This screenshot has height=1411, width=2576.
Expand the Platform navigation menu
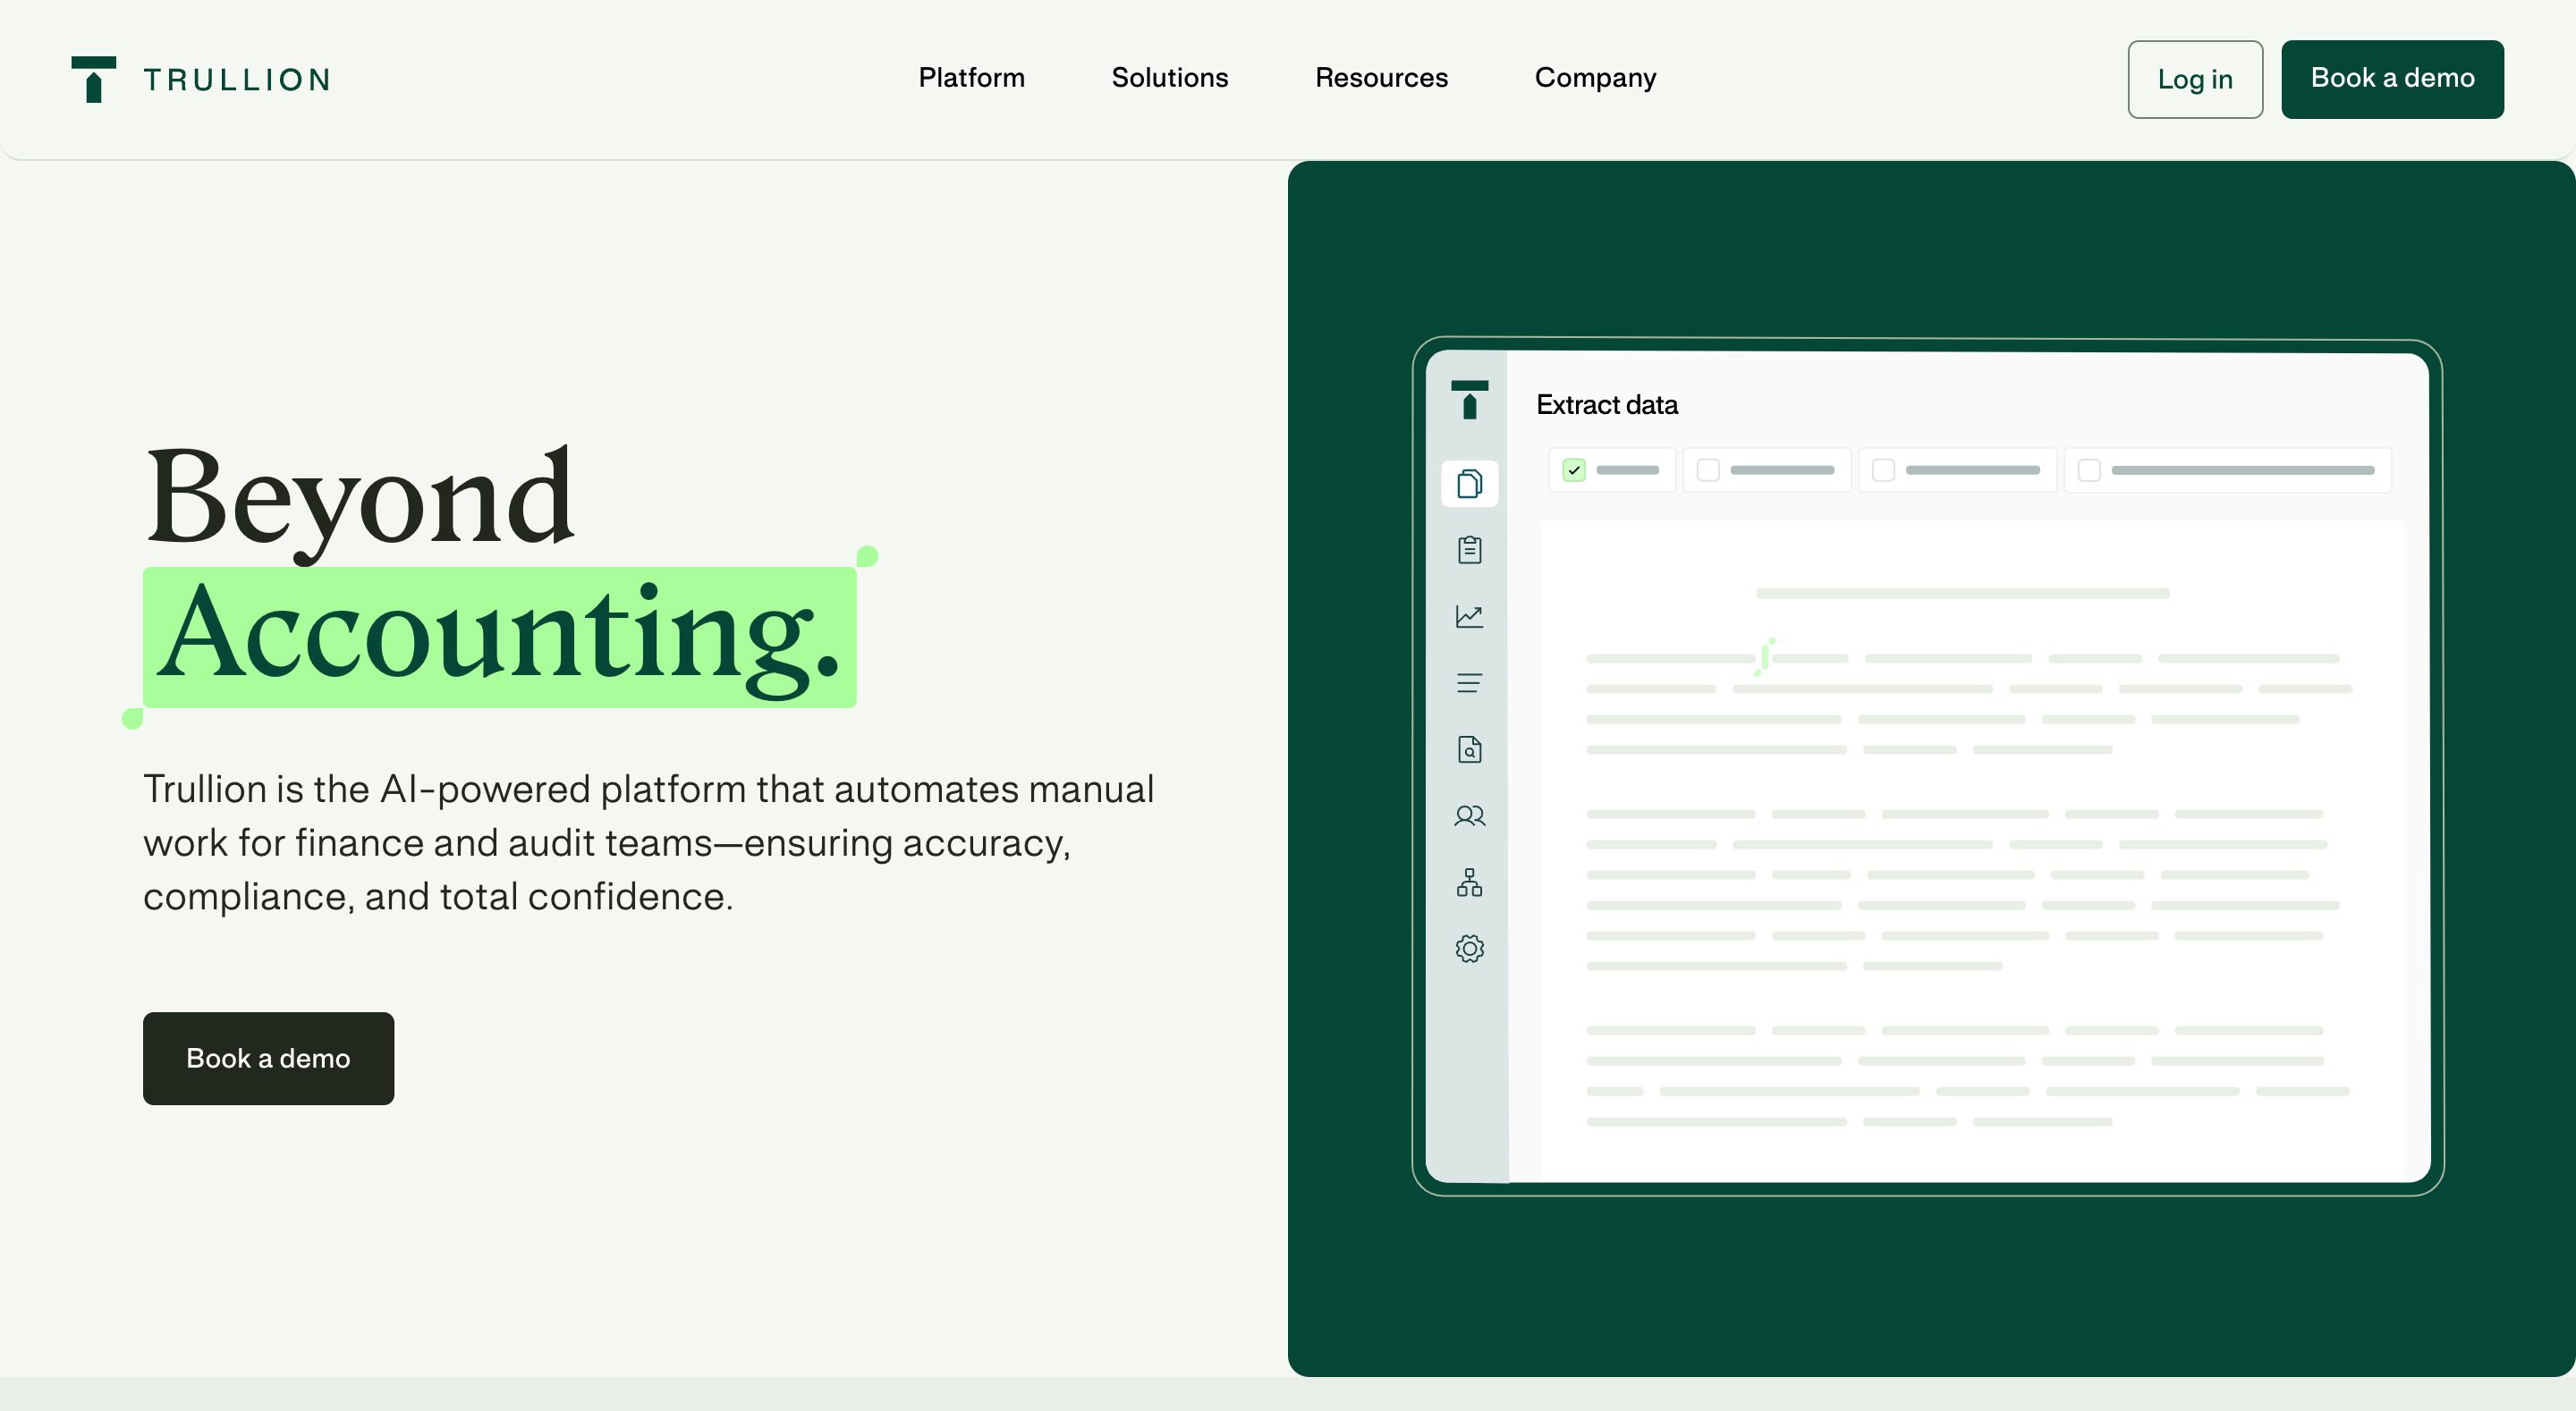pyautogui.click(x=971, y=78)
